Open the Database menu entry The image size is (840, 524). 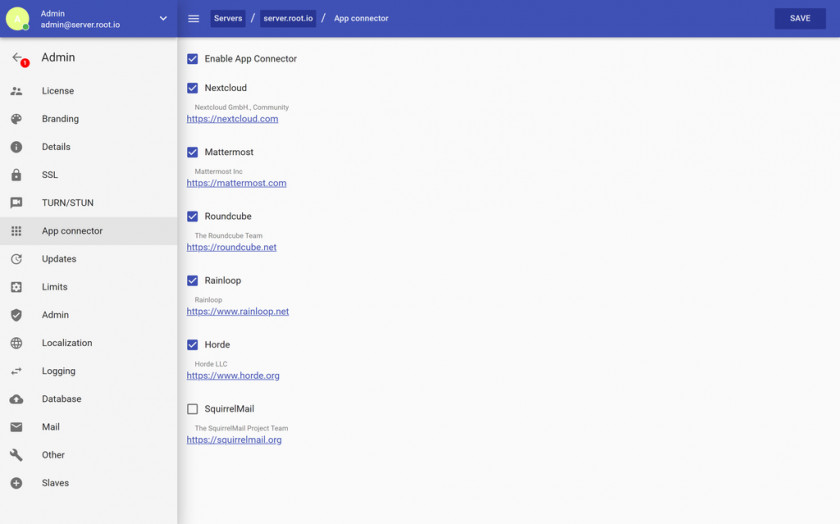pos(88,399)
